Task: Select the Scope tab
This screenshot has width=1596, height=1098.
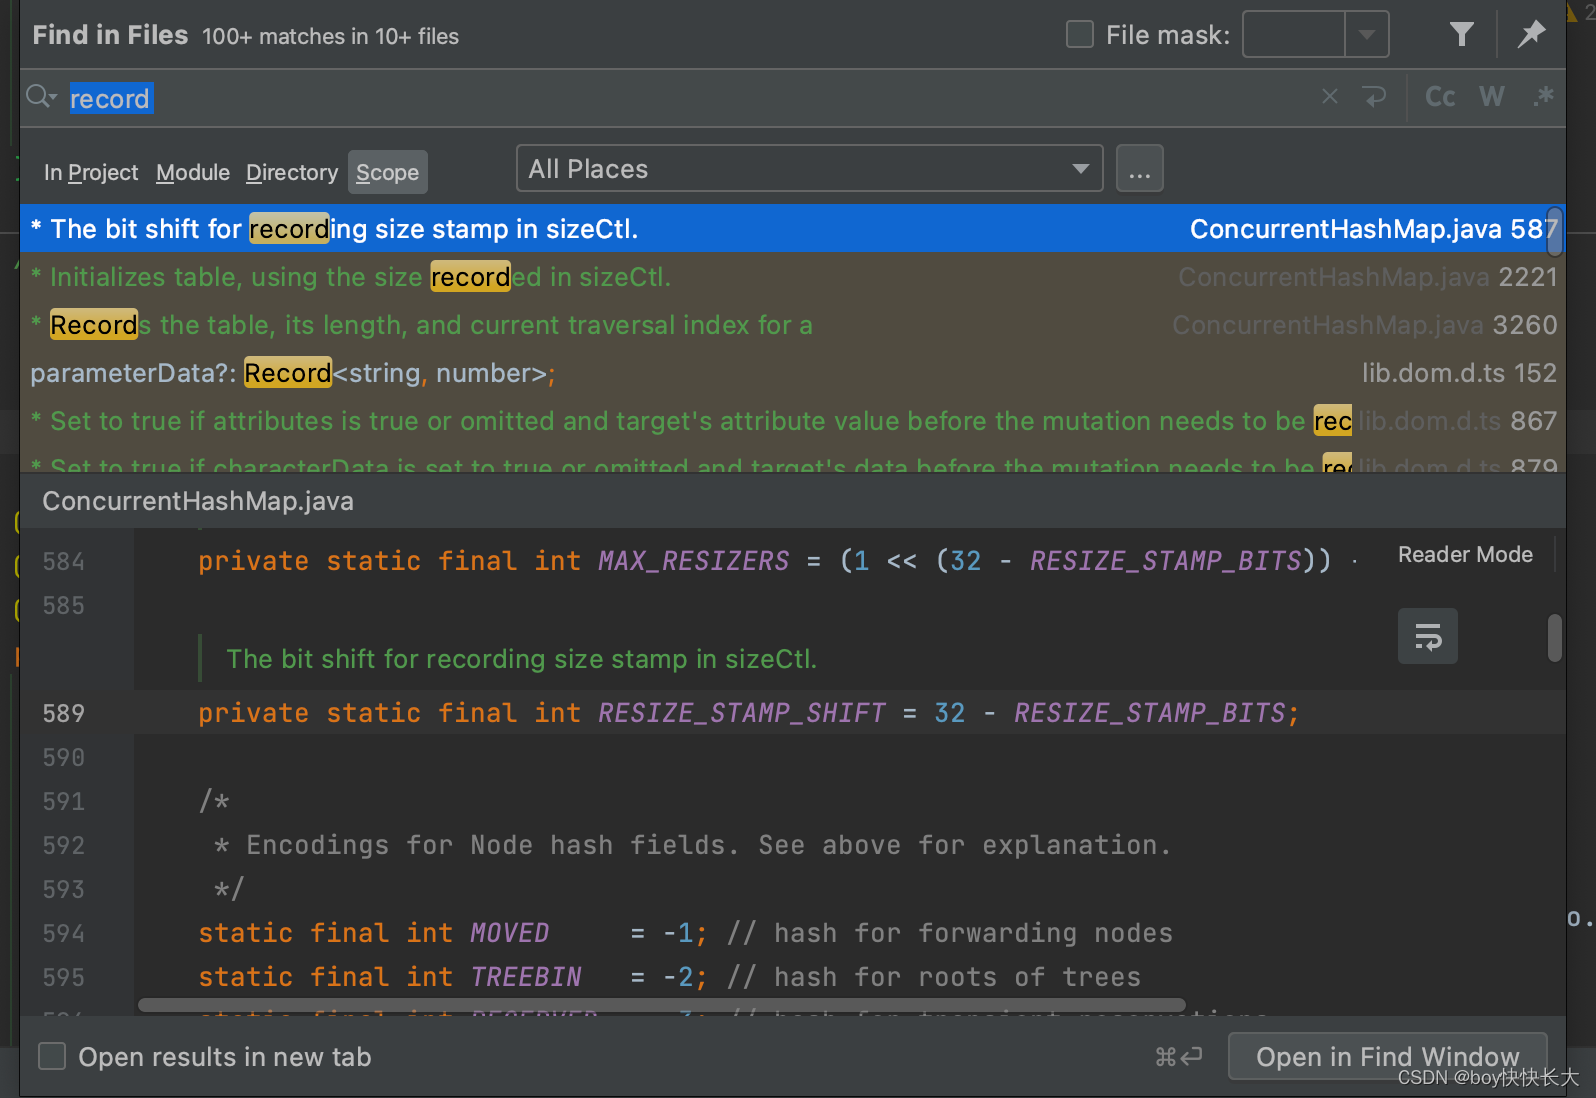Action: 388,173
